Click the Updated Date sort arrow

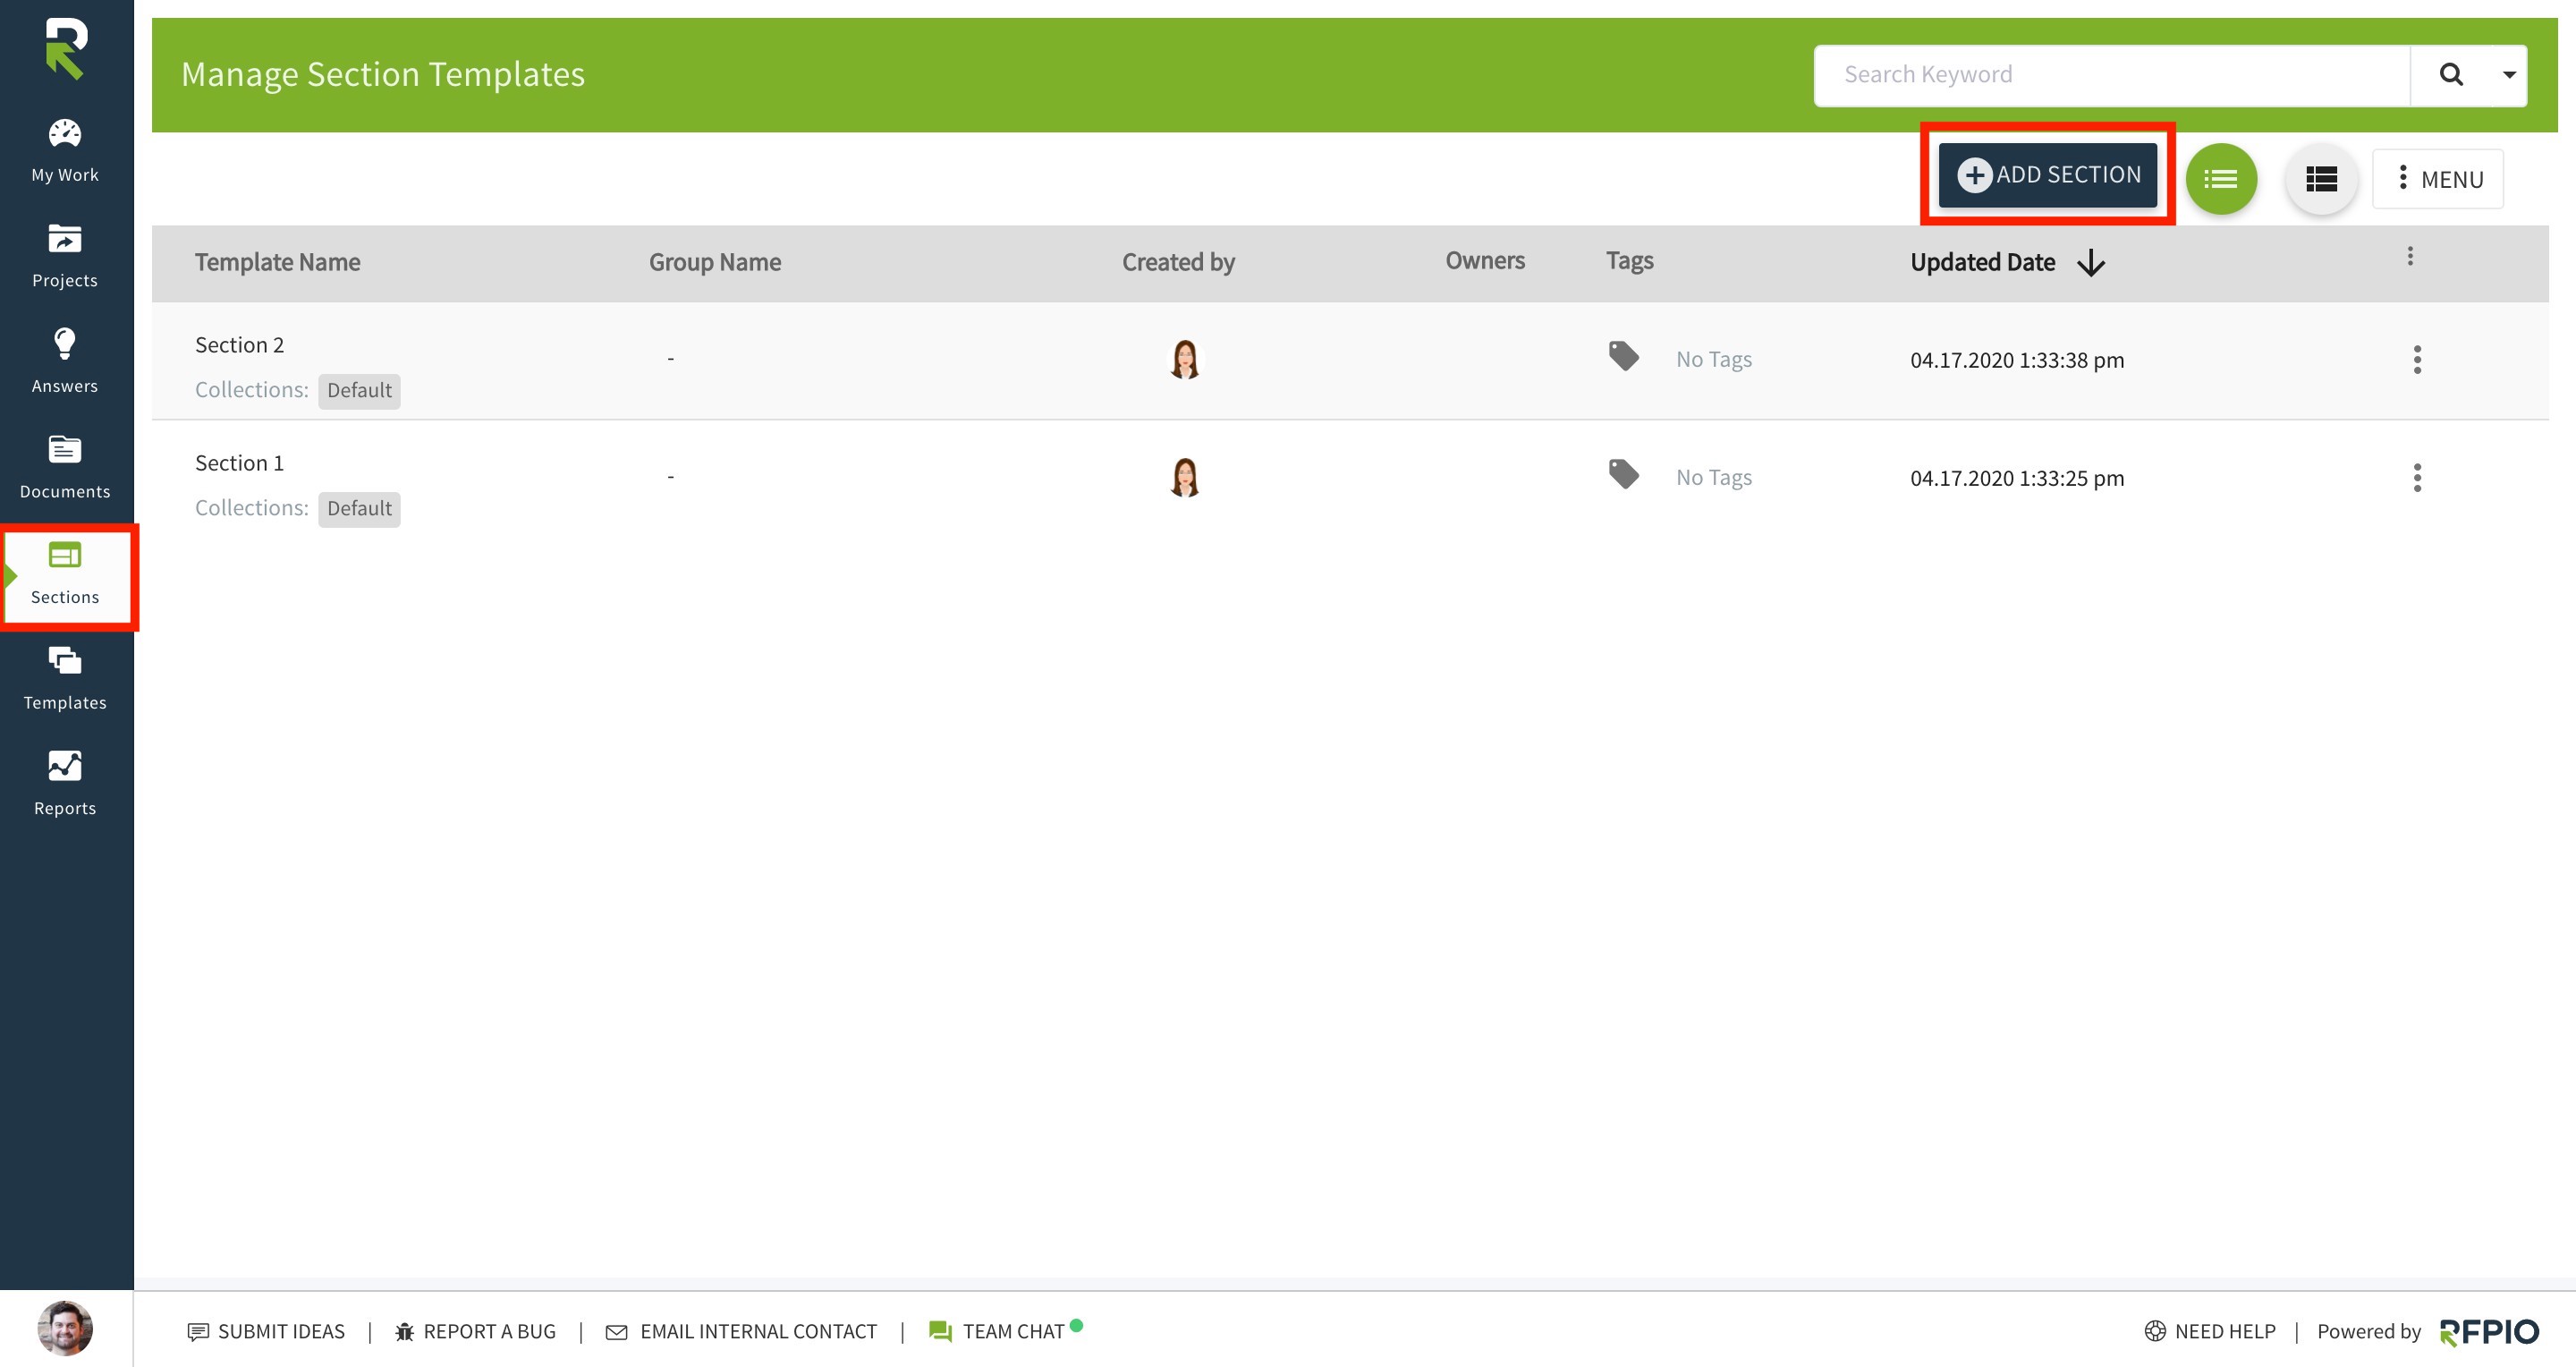(2091, 263)
